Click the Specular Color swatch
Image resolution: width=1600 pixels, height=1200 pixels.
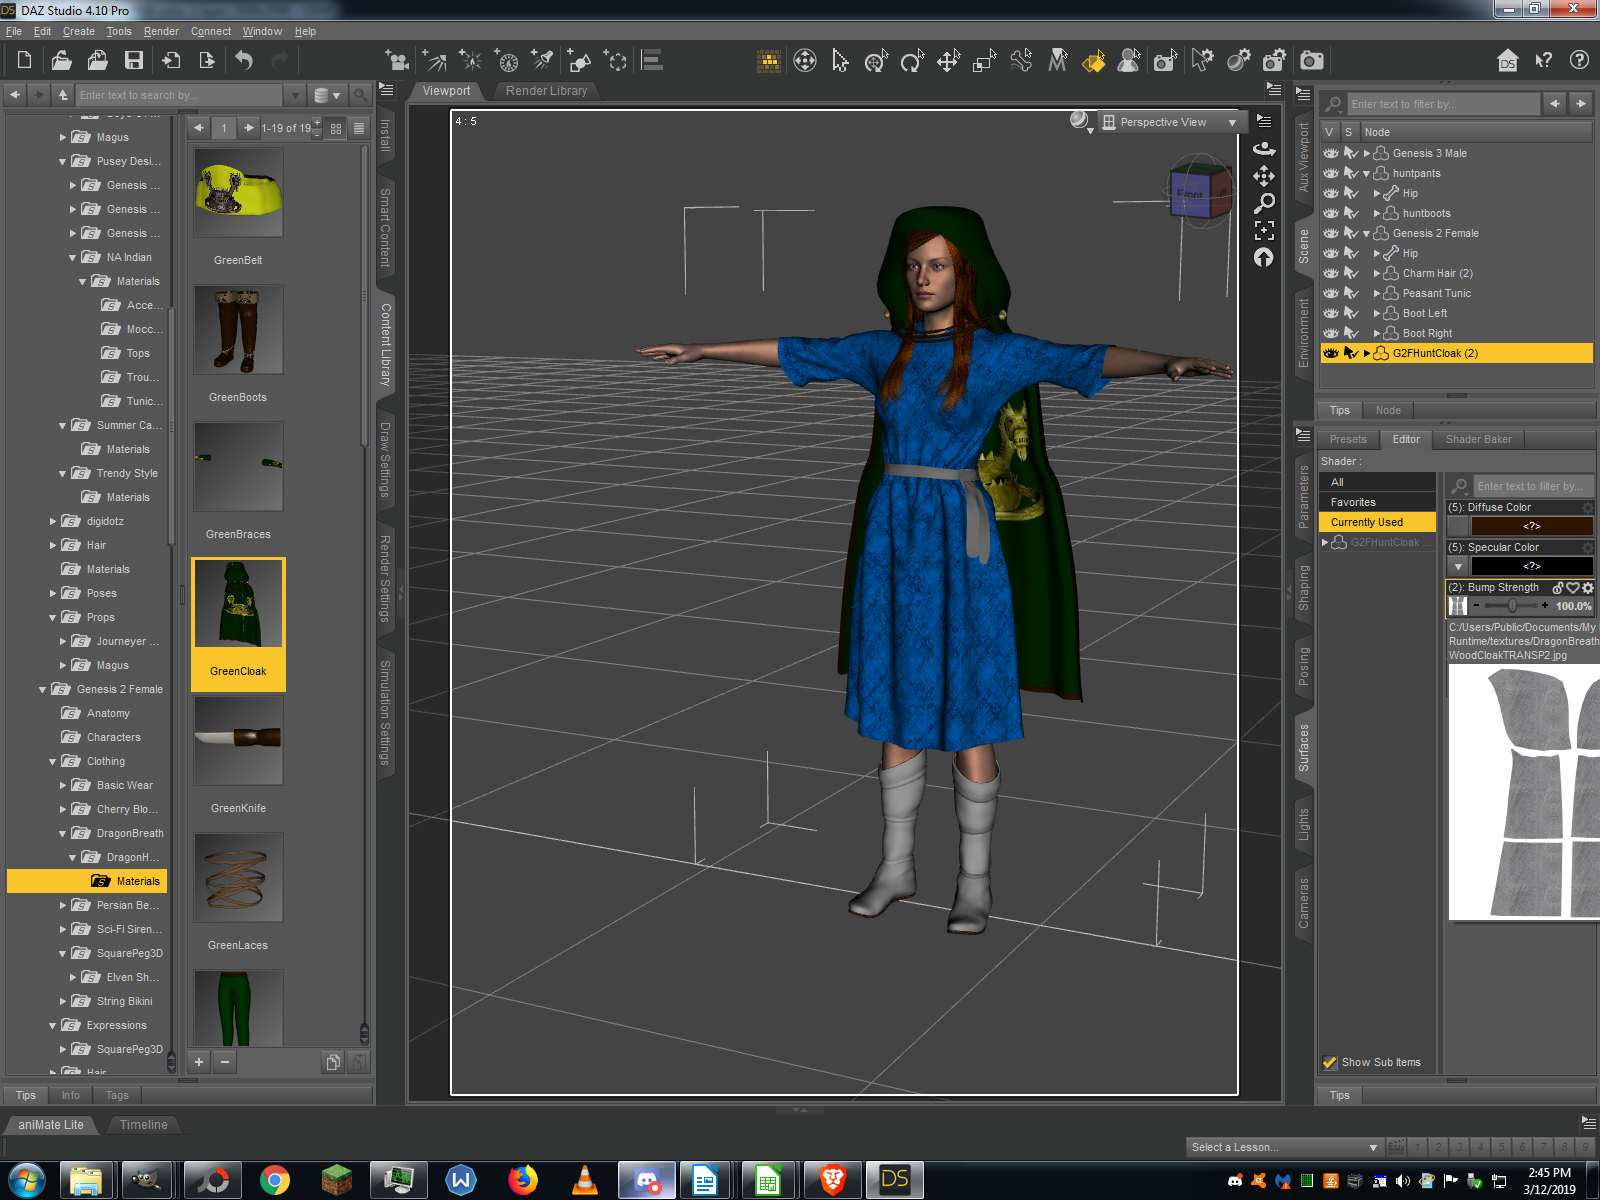pos(1531,566)
